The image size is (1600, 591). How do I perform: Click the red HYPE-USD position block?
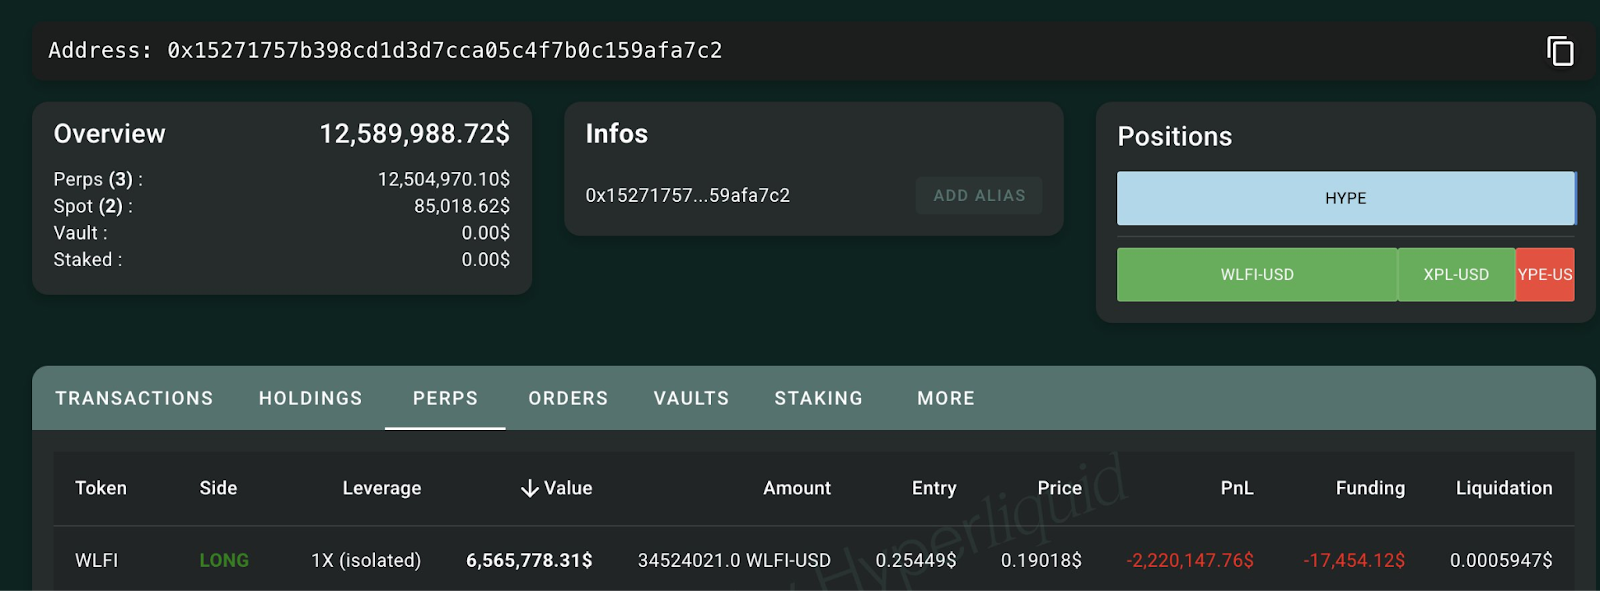click(x=1545, y=275)
